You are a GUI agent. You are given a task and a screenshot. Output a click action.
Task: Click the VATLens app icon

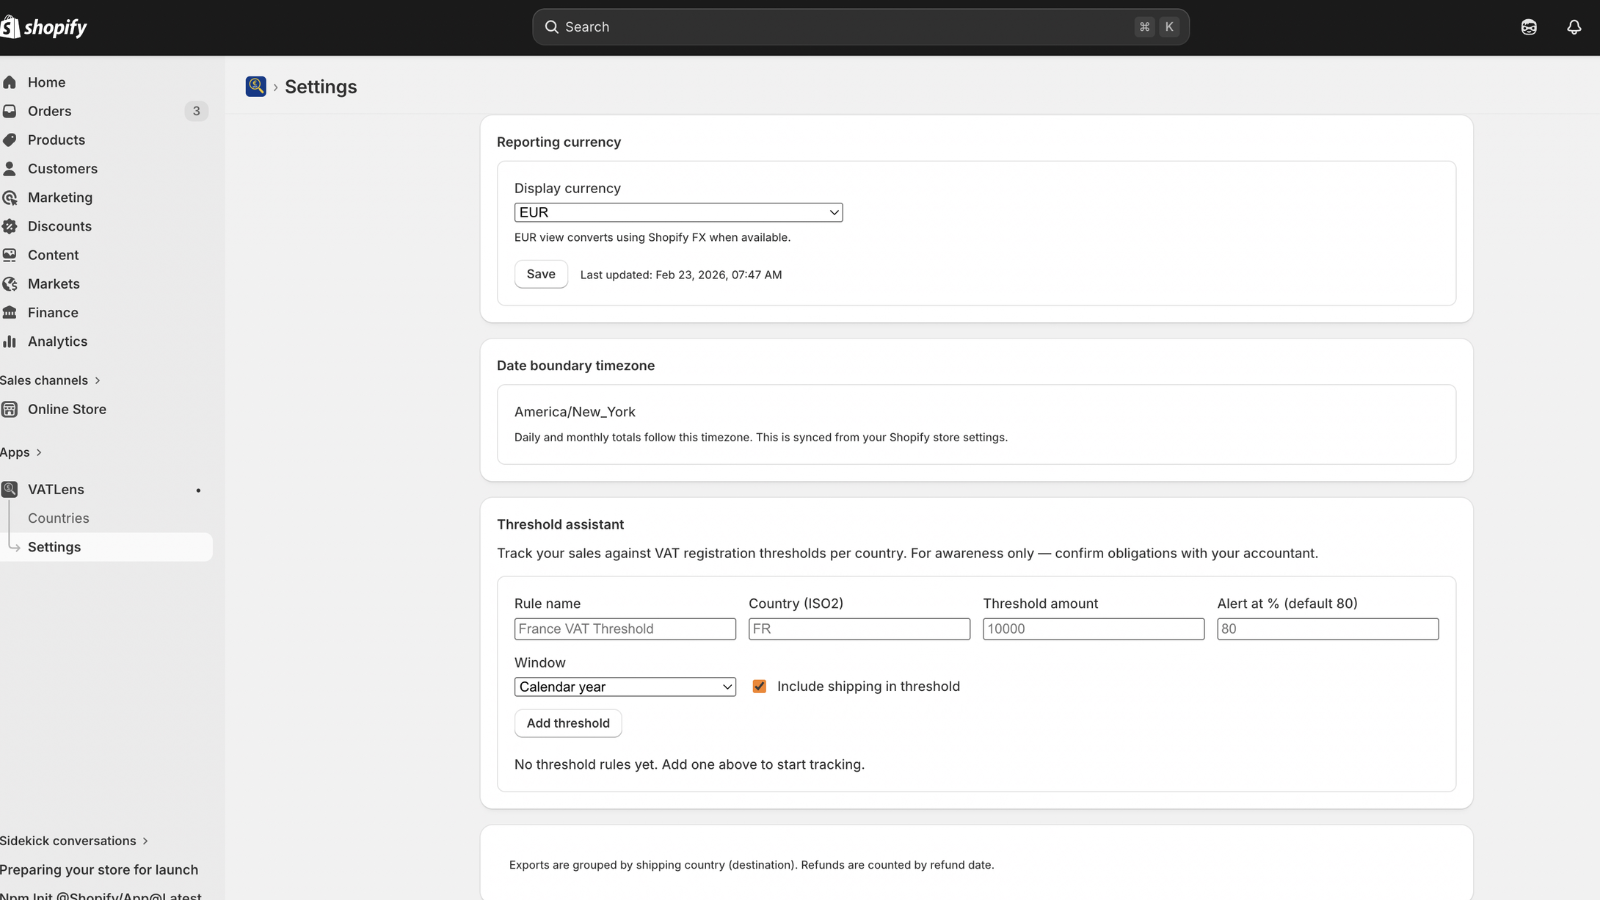click(10, 489)
